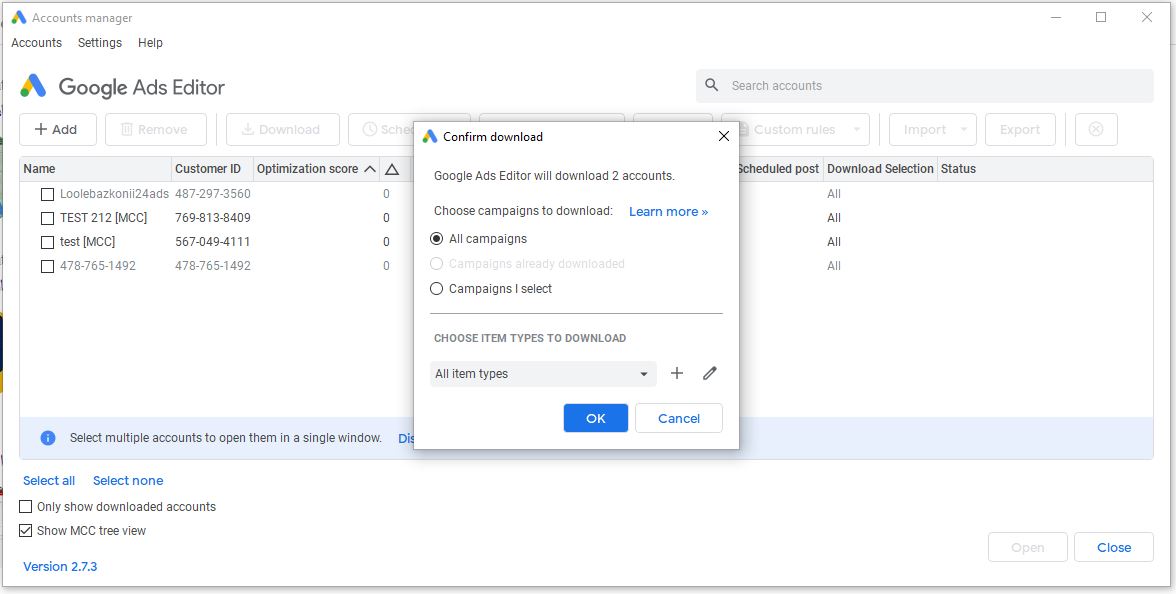Click the plus icon to add item type set
This screenshot has height=594, width=1176.
pos(676,374)
